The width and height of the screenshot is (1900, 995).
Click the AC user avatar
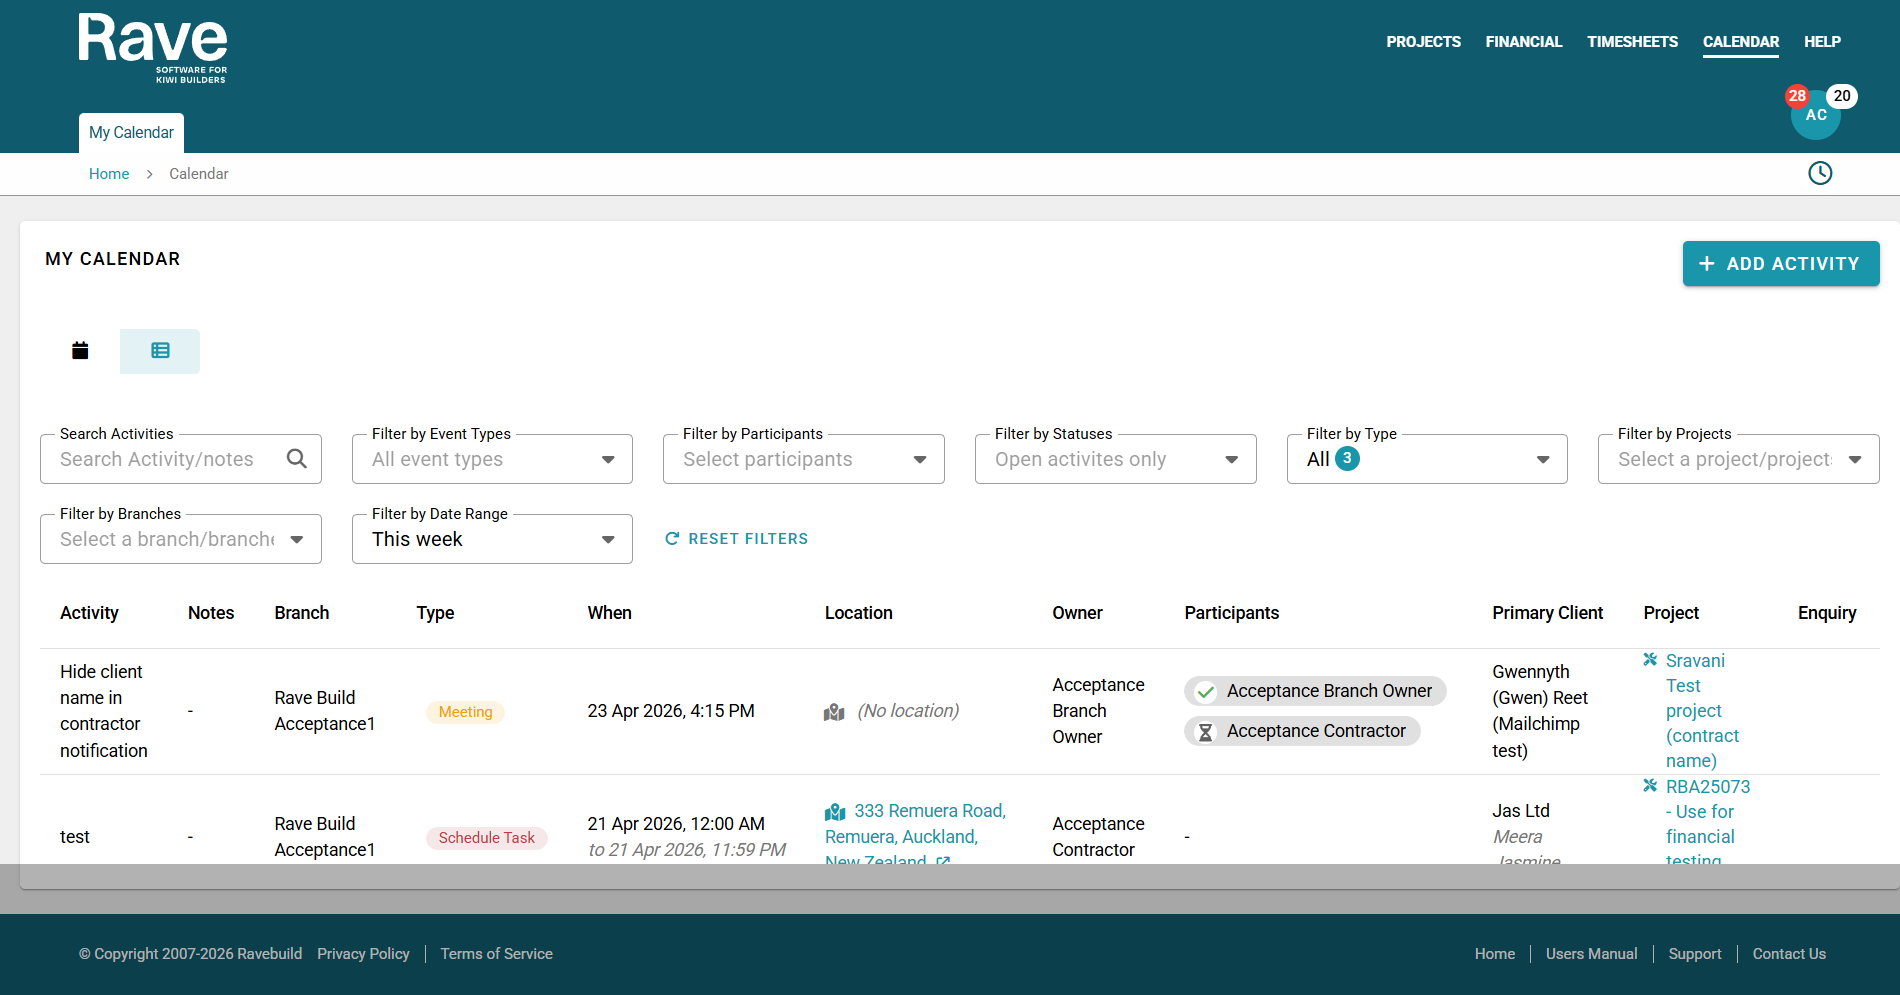(x=1816, y=115)
